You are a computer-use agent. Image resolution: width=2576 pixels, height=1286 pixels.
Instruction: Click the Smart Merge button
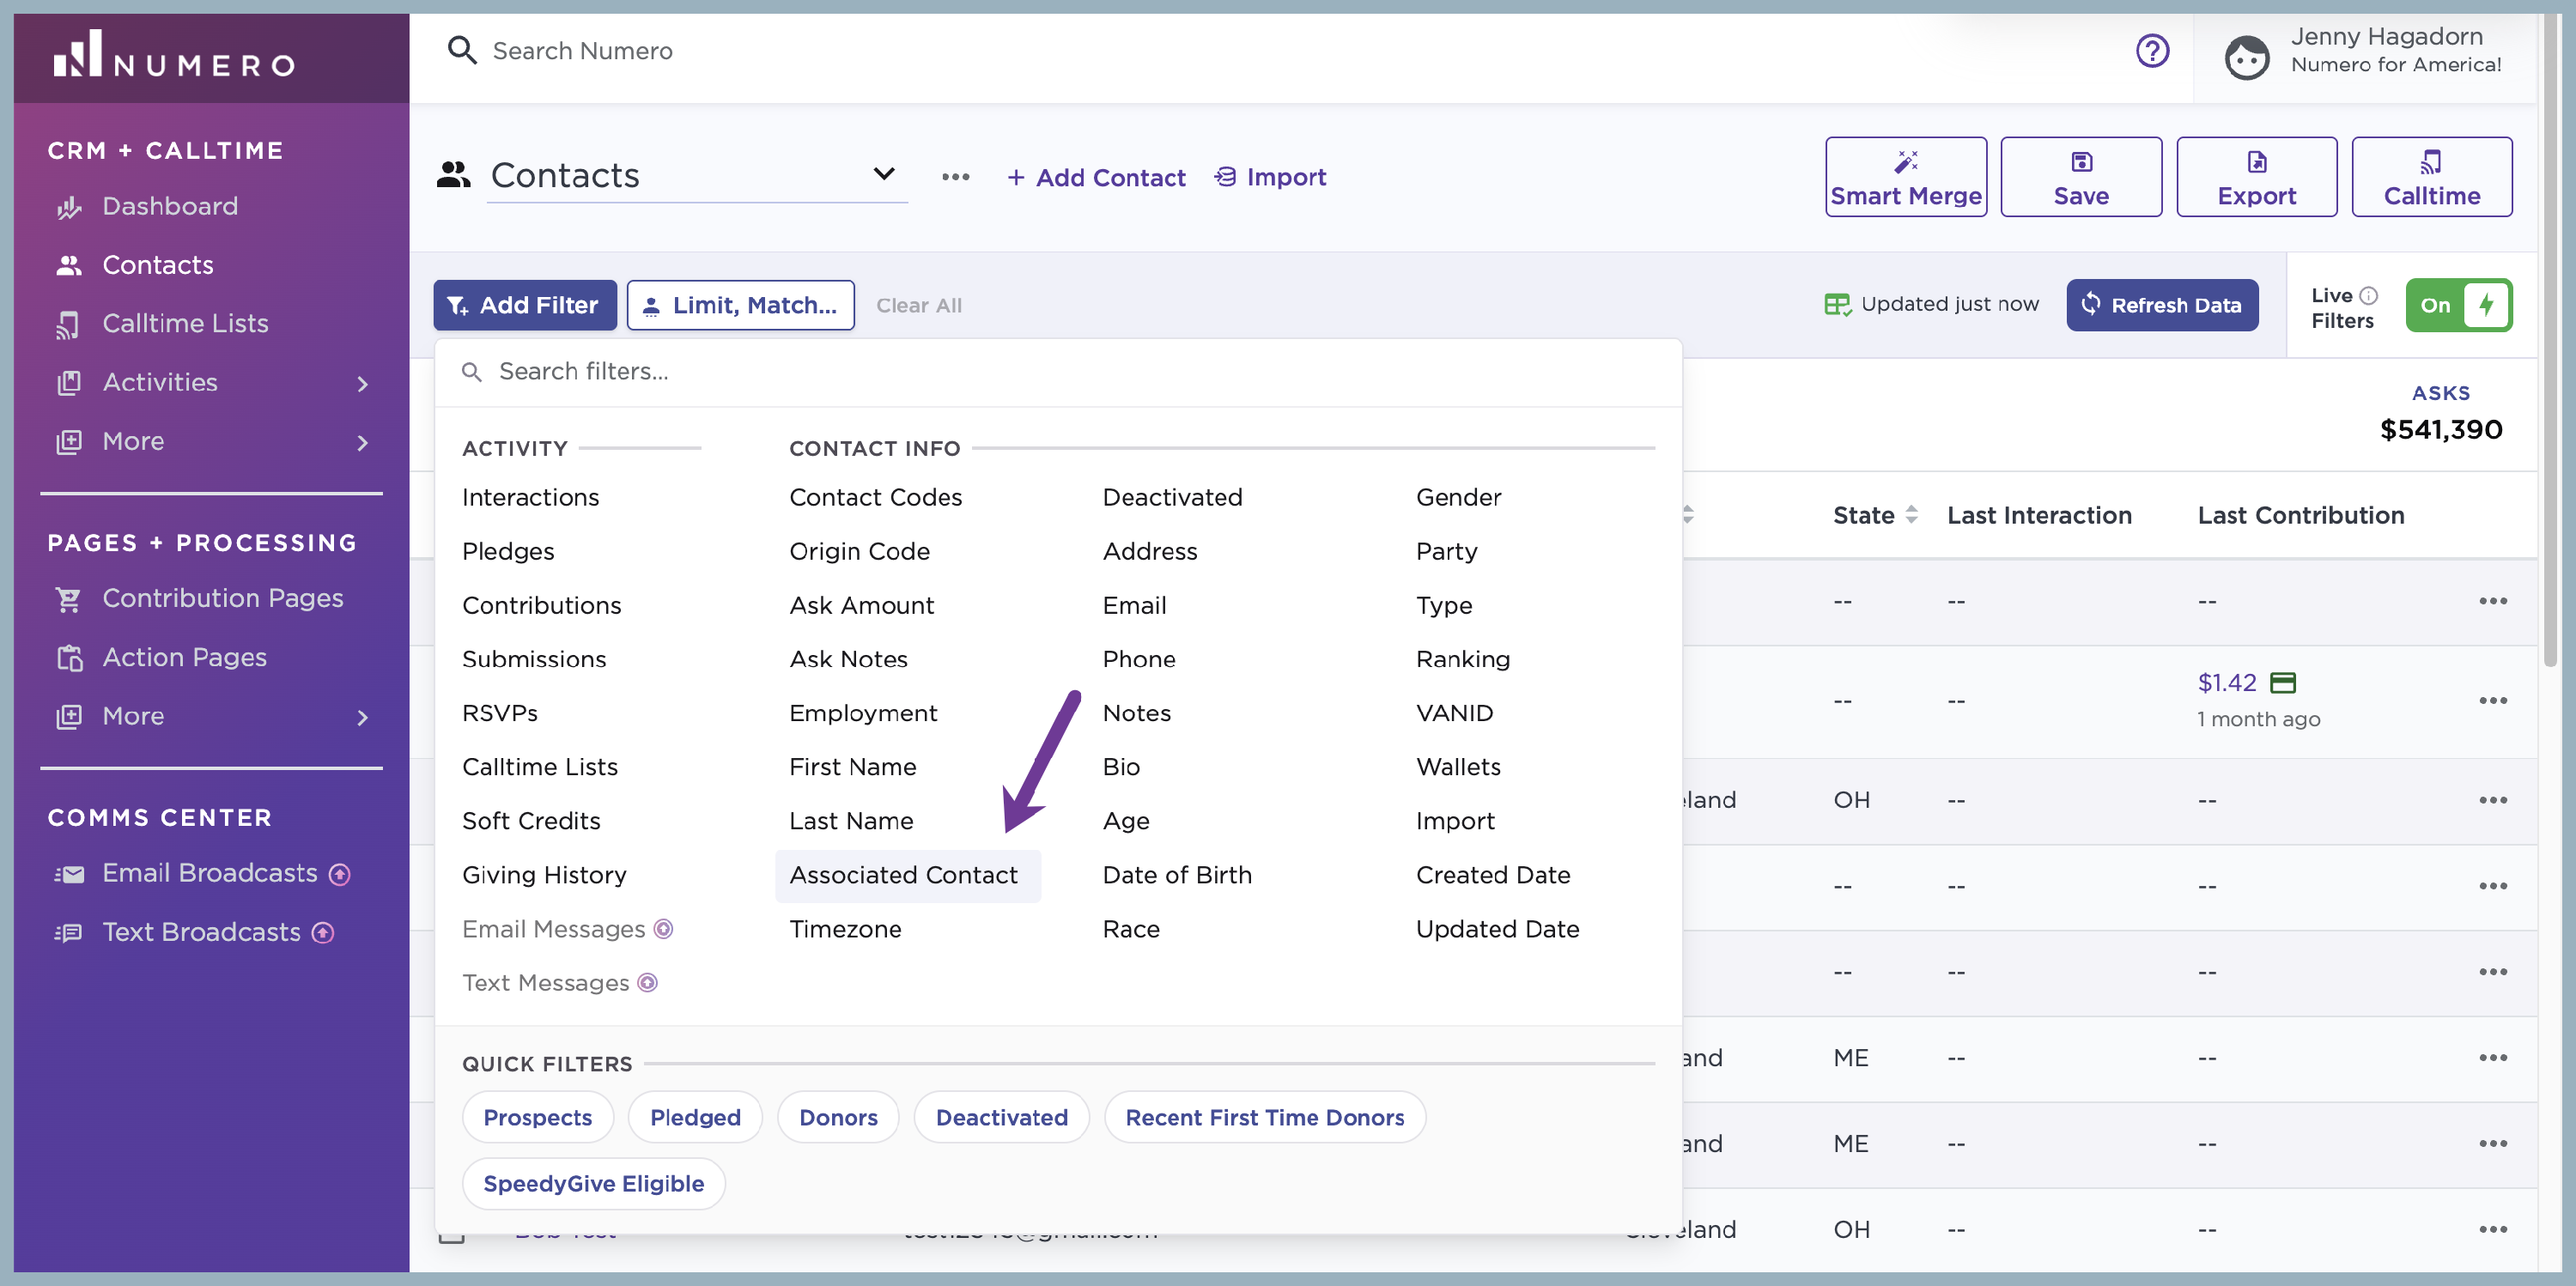1905,177
